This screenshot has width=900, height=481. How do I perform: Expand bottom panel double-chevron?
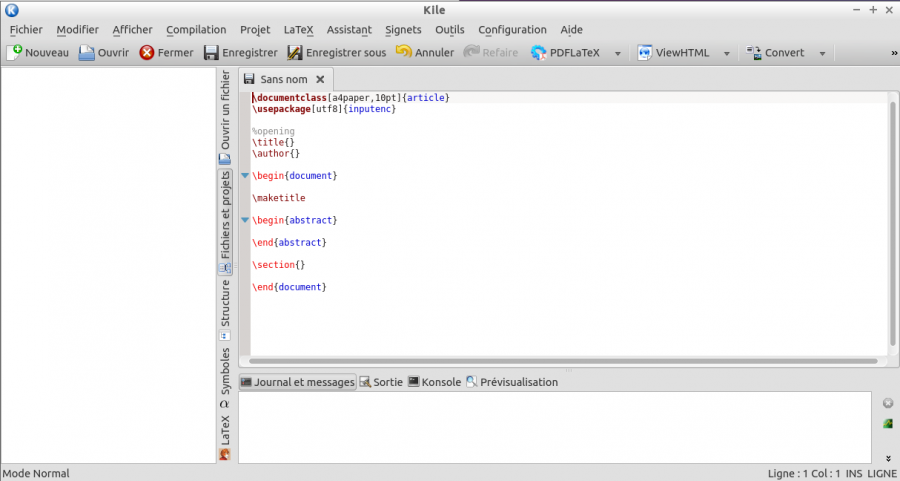pos(888,458)
